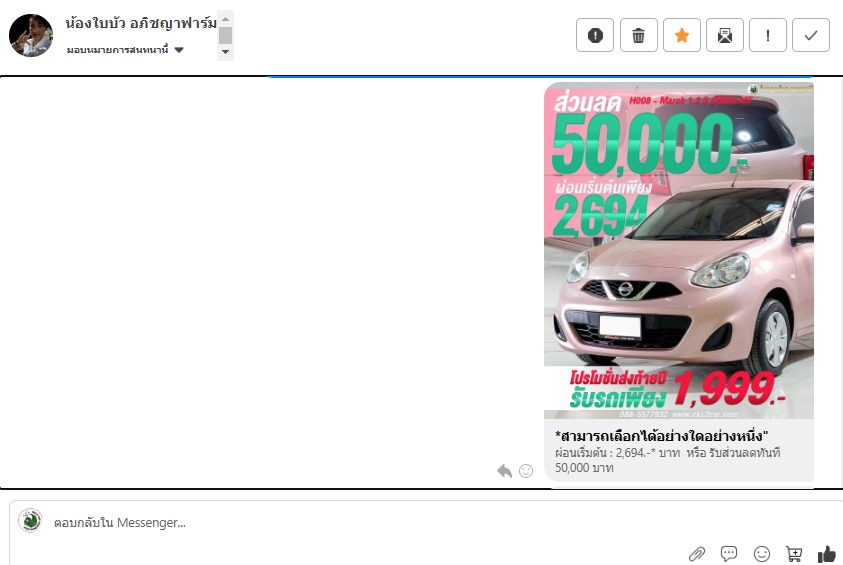Image resolution: width=843 pixels, height=565 pixels.
Task: Open the contact name น้องใบบัว อภิชญาฟาร์ม
Action: click(x=140, y=22)
